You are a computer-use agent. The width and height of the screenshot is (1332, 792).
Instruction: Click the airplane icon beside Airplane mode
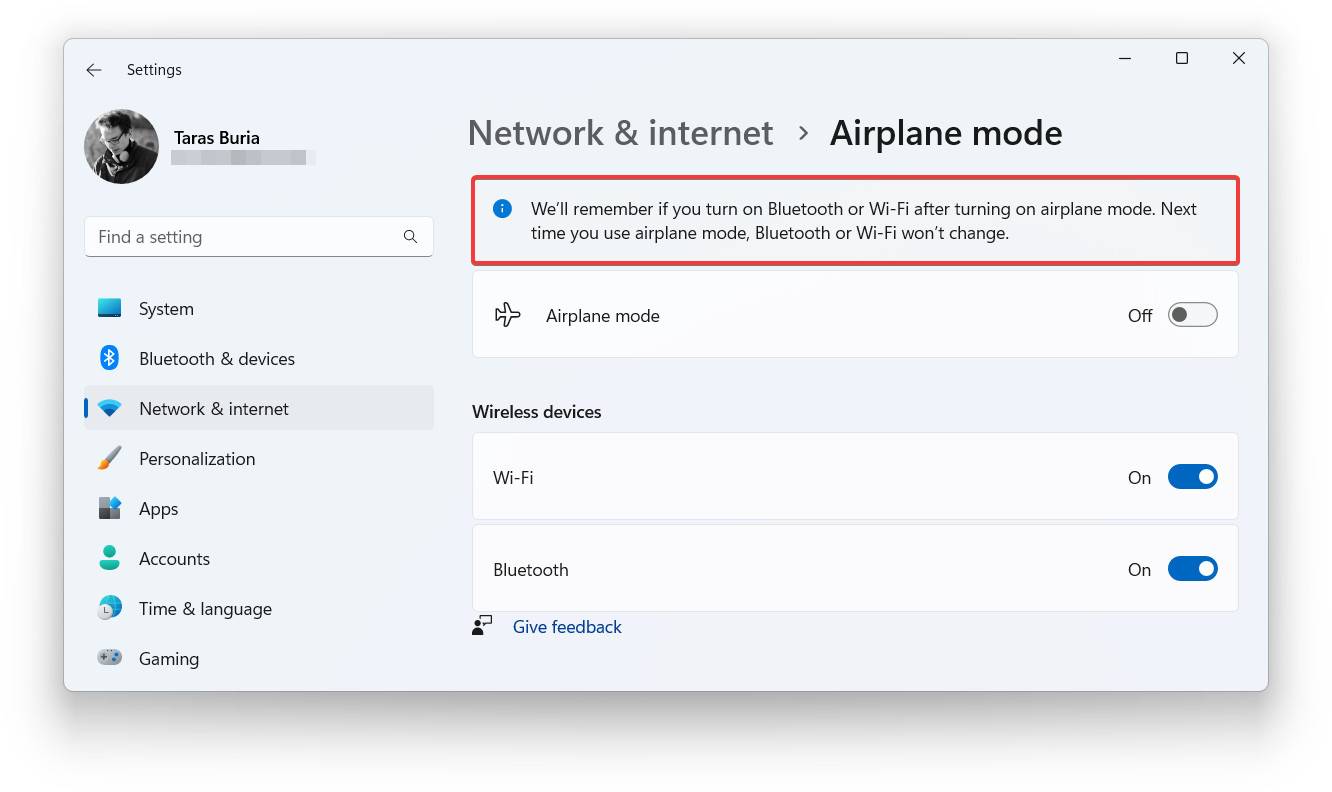(x=508, y=314)
